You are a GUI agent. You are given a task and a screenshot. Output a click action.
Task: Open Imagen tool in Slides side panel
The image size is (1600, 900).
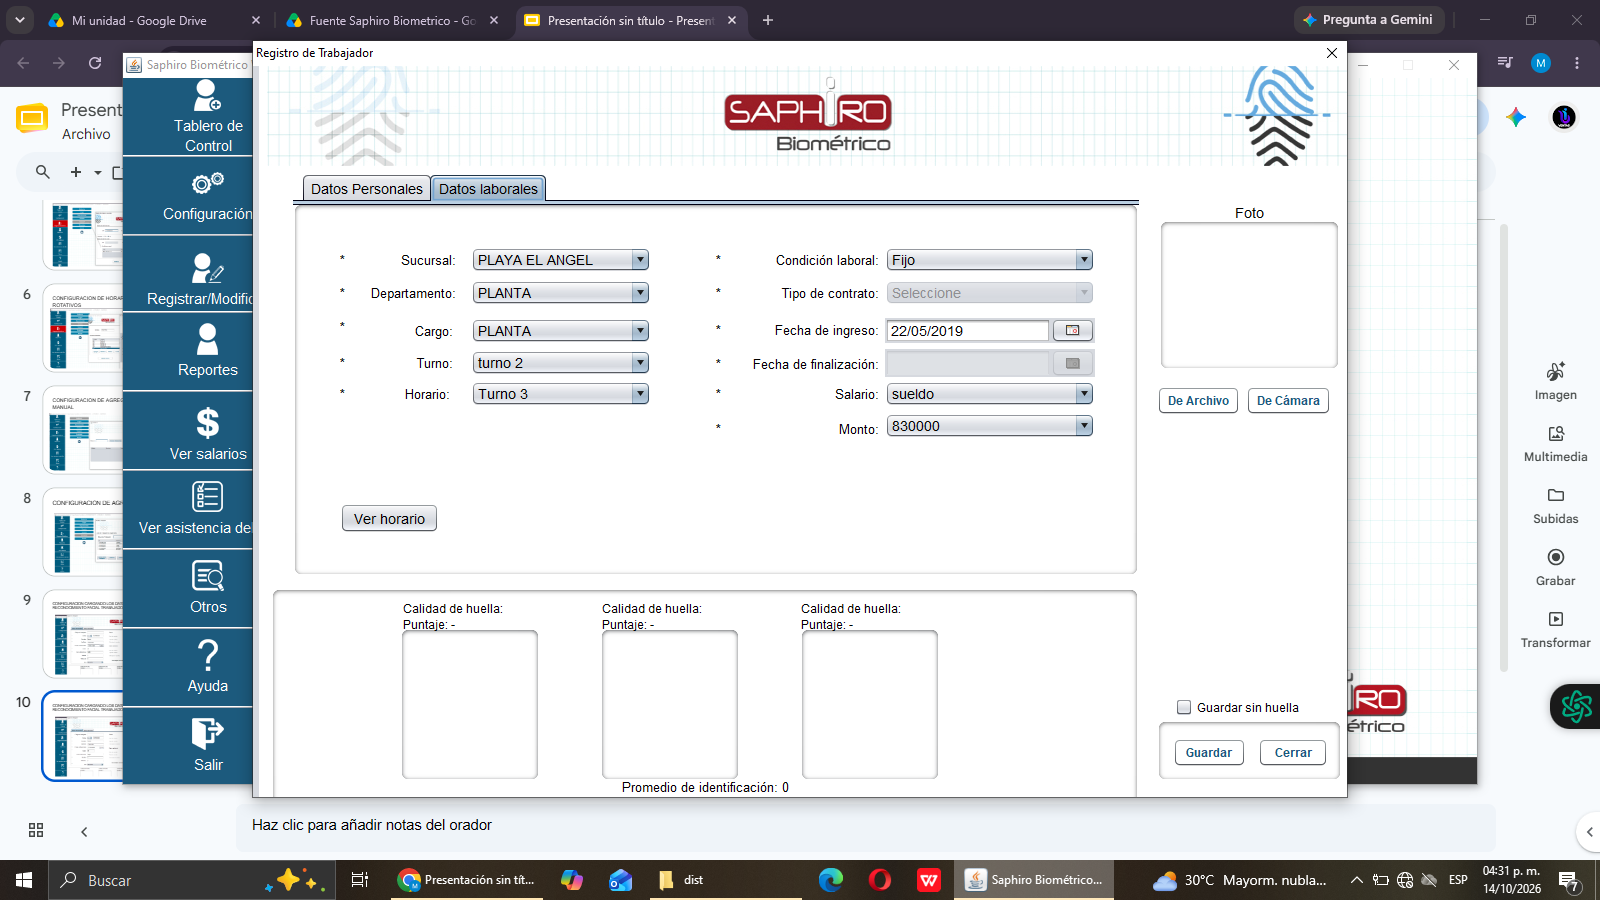[1555, 382]
